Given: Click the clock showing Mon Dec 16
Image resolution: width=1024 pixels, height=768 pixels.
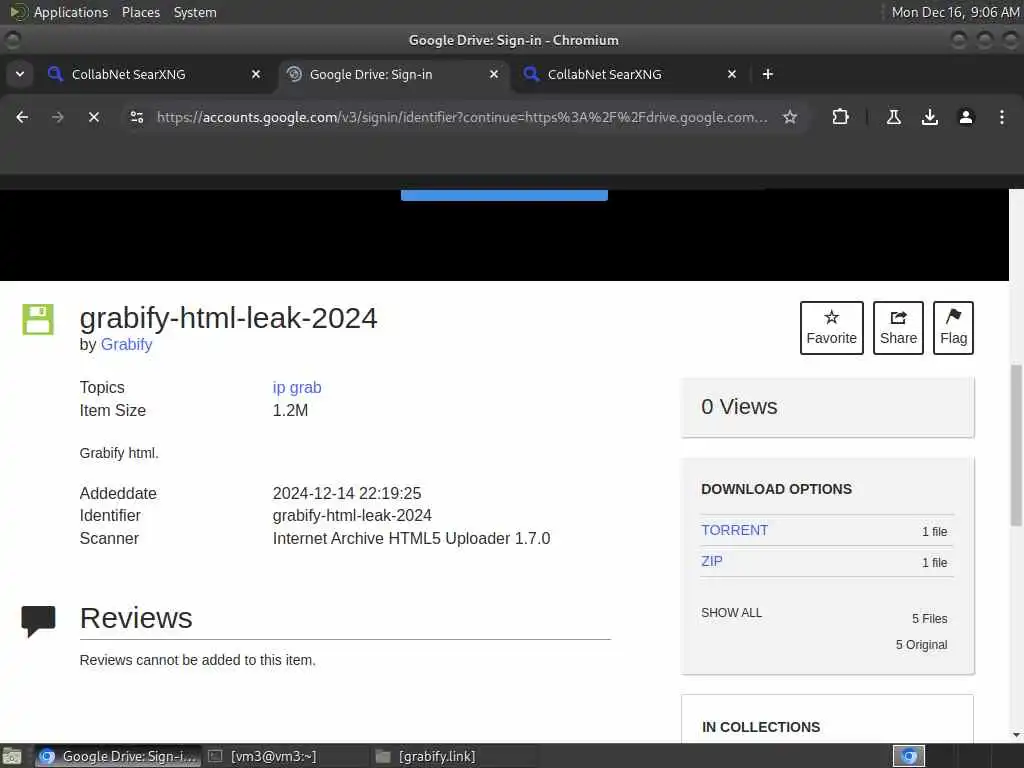Looking at the screenshot, I should pyautogui.click(x=955, y=12).
